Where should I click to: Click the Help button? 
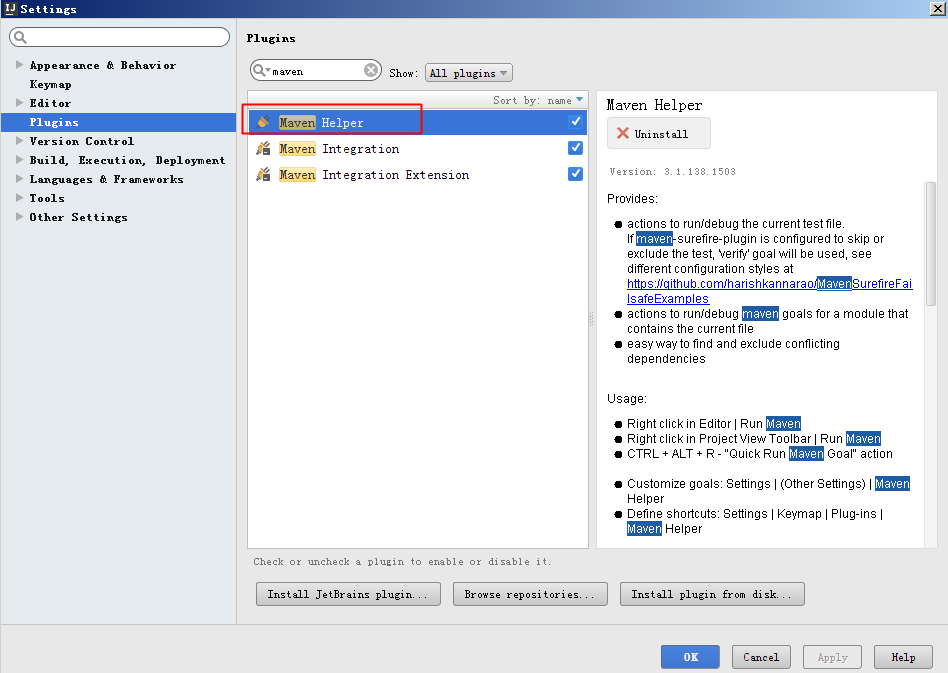[903, 657]
